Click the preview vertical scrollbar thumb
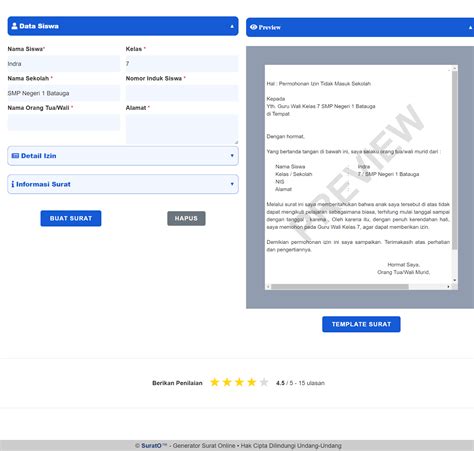Screen dimensions: 474x451 point(455,161)
